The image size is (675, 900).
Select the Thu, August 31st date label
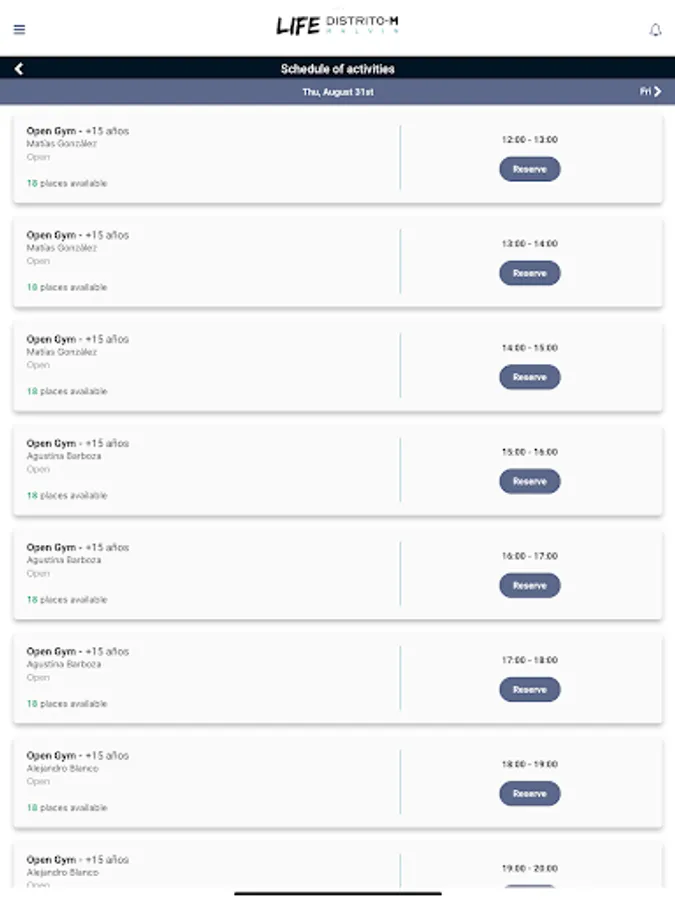pyautogui.click(x=338, y=92)
